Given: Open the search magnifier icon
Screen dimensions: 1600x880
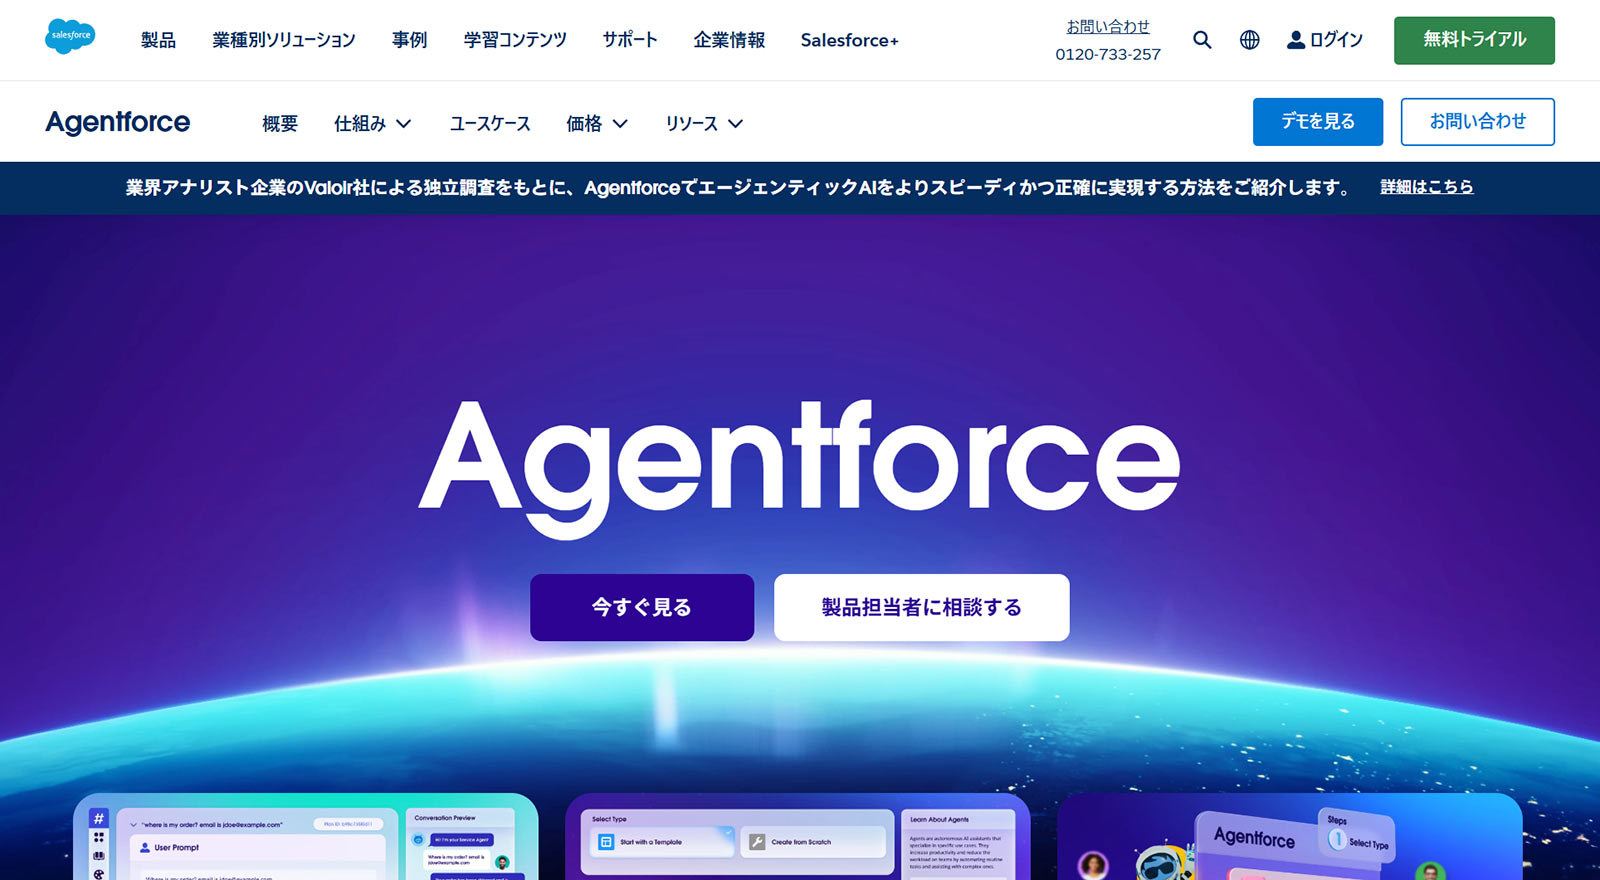Looking at the screenshot, I should [1202, 40].
